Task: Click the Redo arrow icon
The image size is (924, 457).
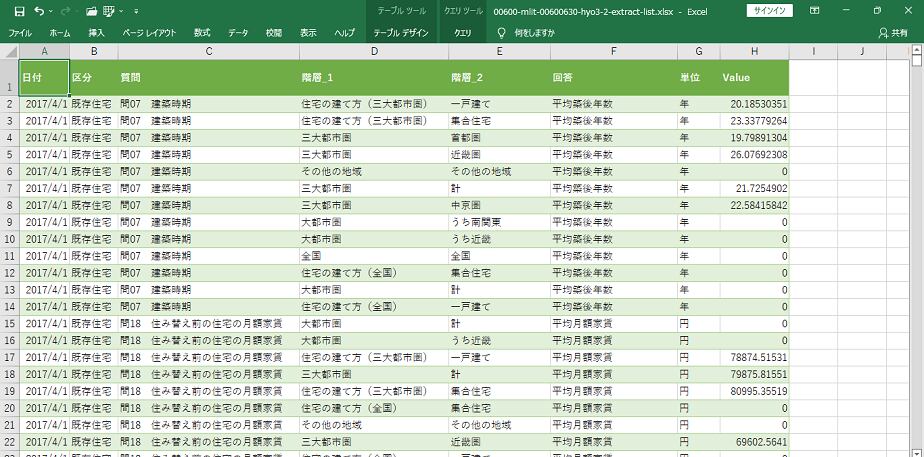Action: tap(65, 11)
